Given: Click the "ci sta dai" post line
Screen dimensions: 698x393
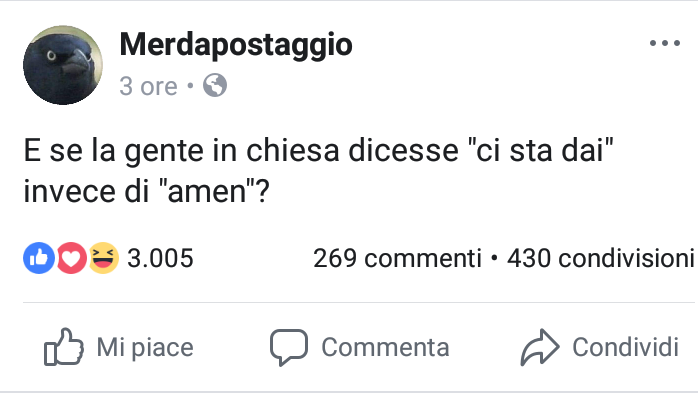Looking at the screenshot, I should [318, 150].
